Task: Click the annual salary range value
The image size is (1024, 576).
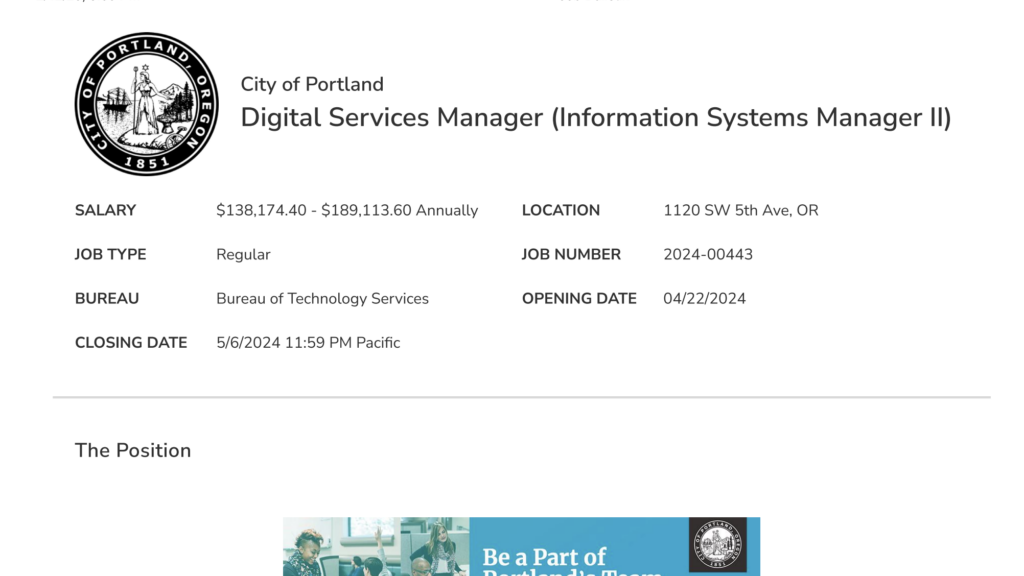Action: [x=347, y=210]
